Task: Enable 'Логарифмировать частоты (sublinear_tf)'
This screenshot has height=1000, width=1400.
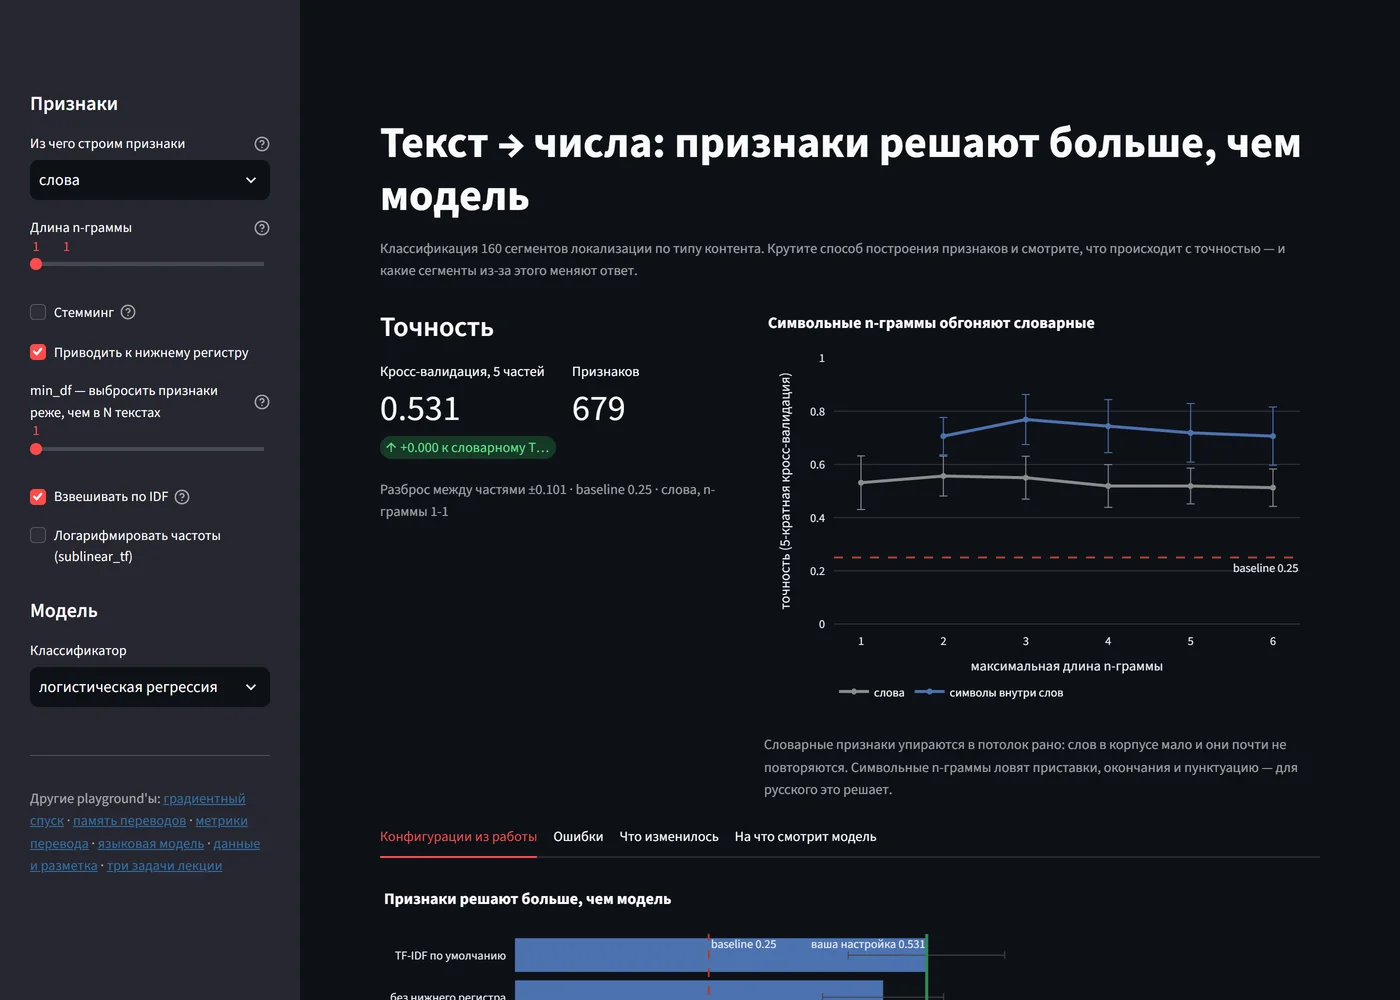Action: tap(38, 535)
